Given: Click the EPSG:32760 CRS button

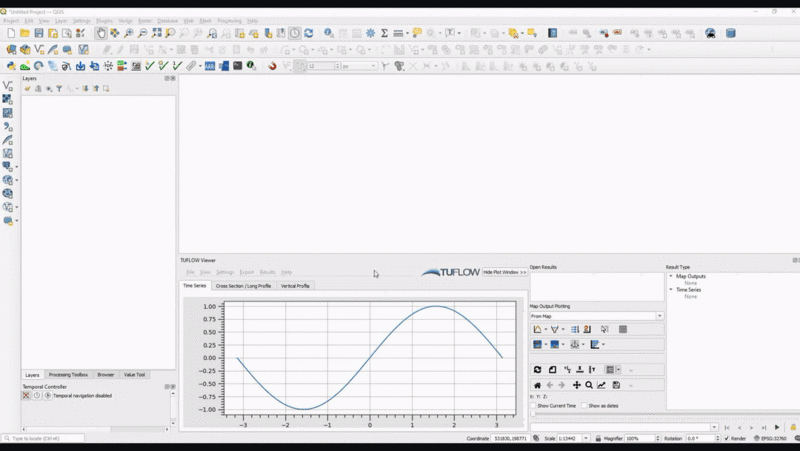Looking at the screenshot, I should 773,438.
